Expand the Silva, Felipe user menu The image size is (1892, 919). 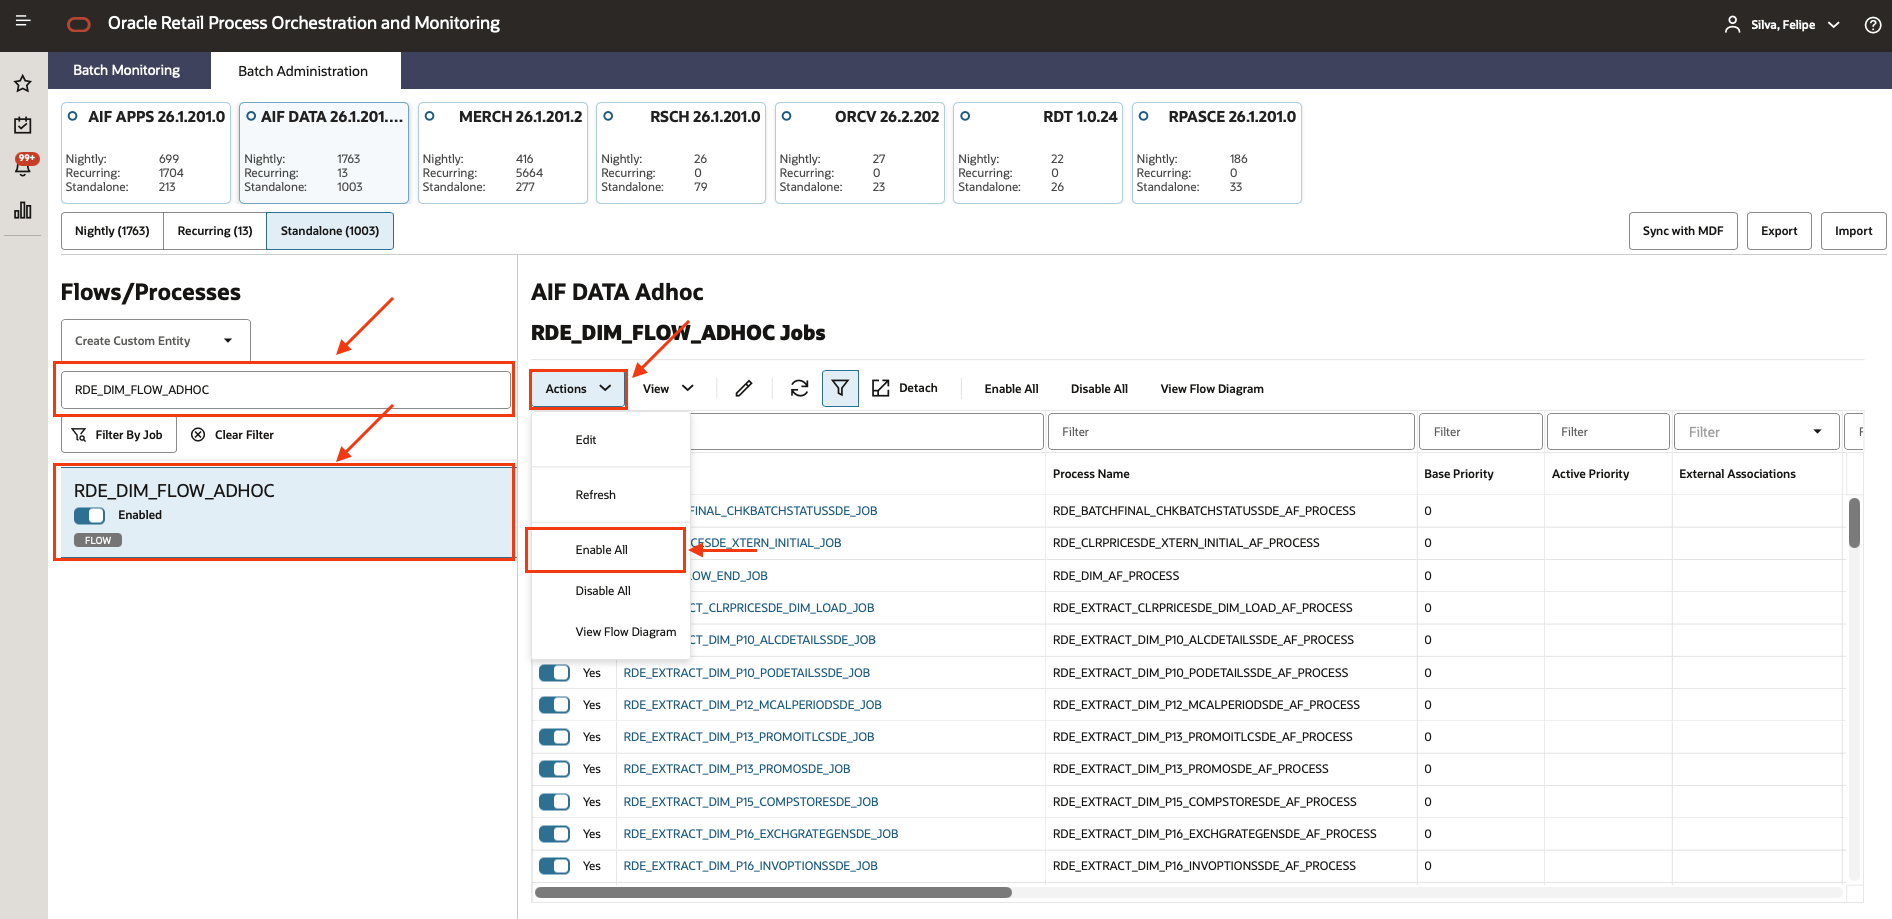click(x=1833, y=25)
